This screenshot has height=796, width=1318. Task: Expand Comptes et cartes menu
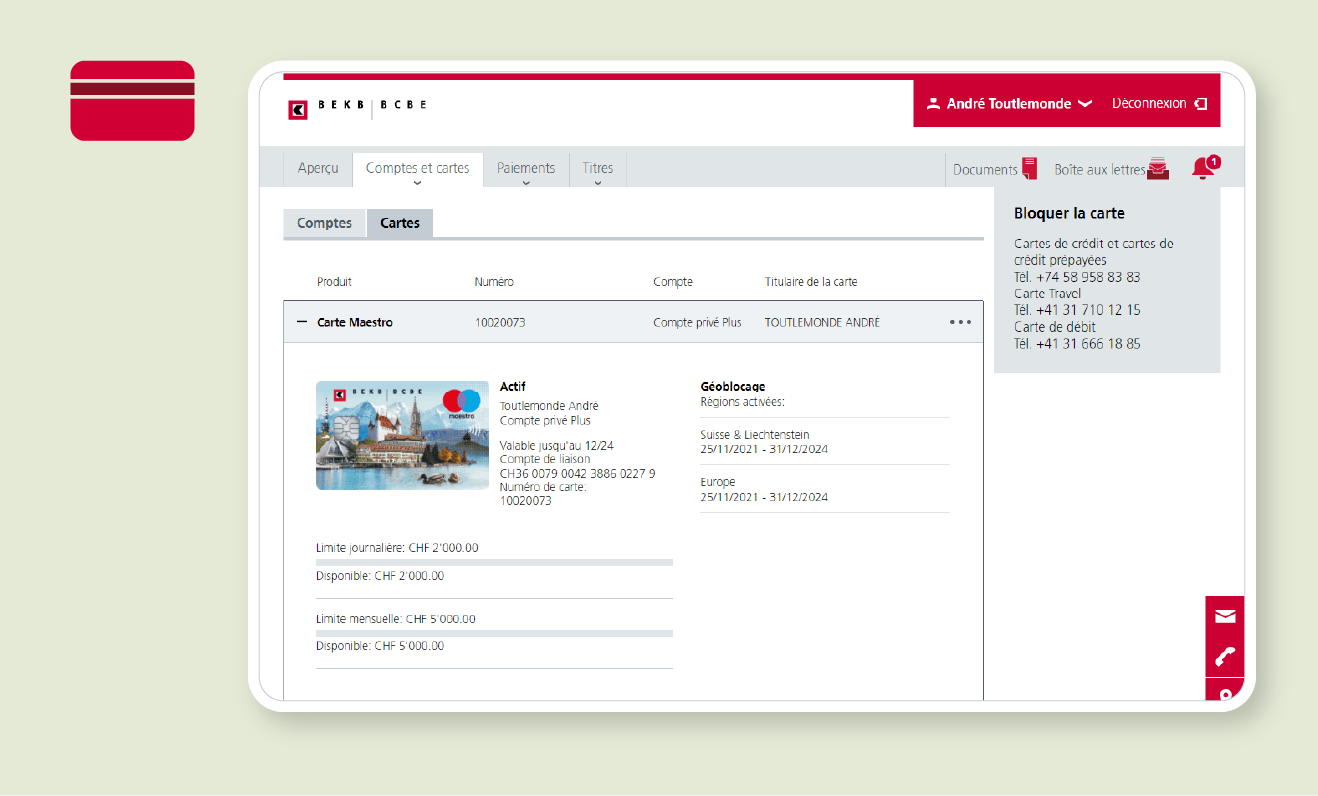pyautogui.click(x=417, y=169)
